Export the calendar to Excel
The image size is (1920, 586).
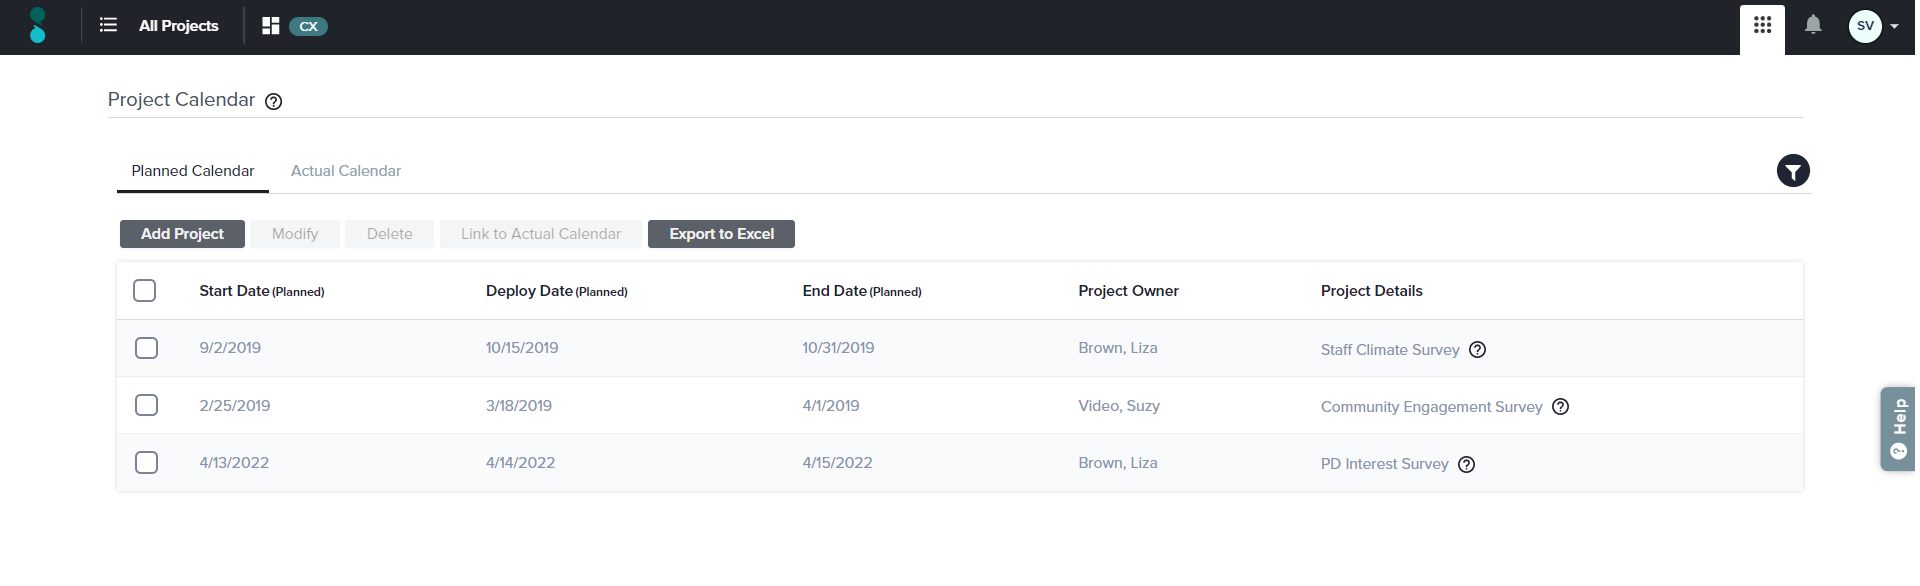coord(721,234)
